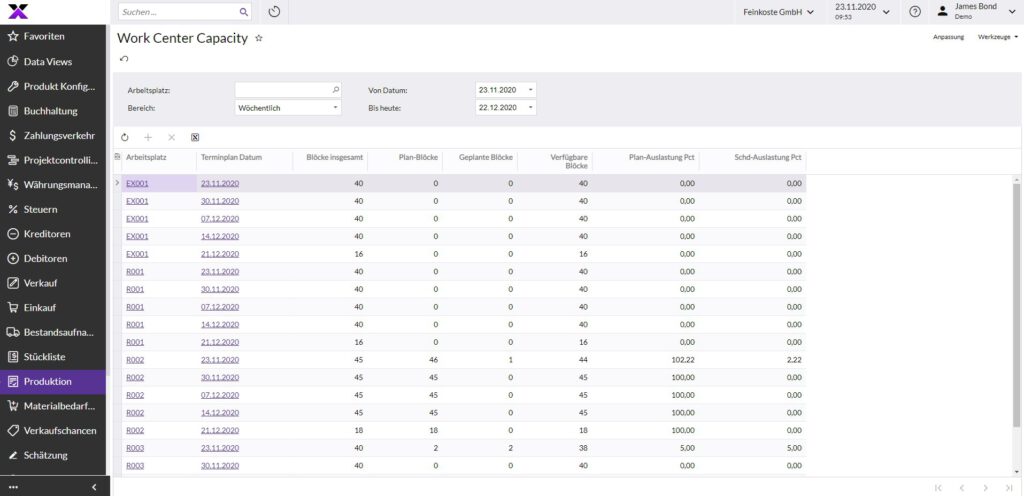Go to first page arrow
Image resolution: width=1024 pixels, height=496 pixels.
[938, 488]
